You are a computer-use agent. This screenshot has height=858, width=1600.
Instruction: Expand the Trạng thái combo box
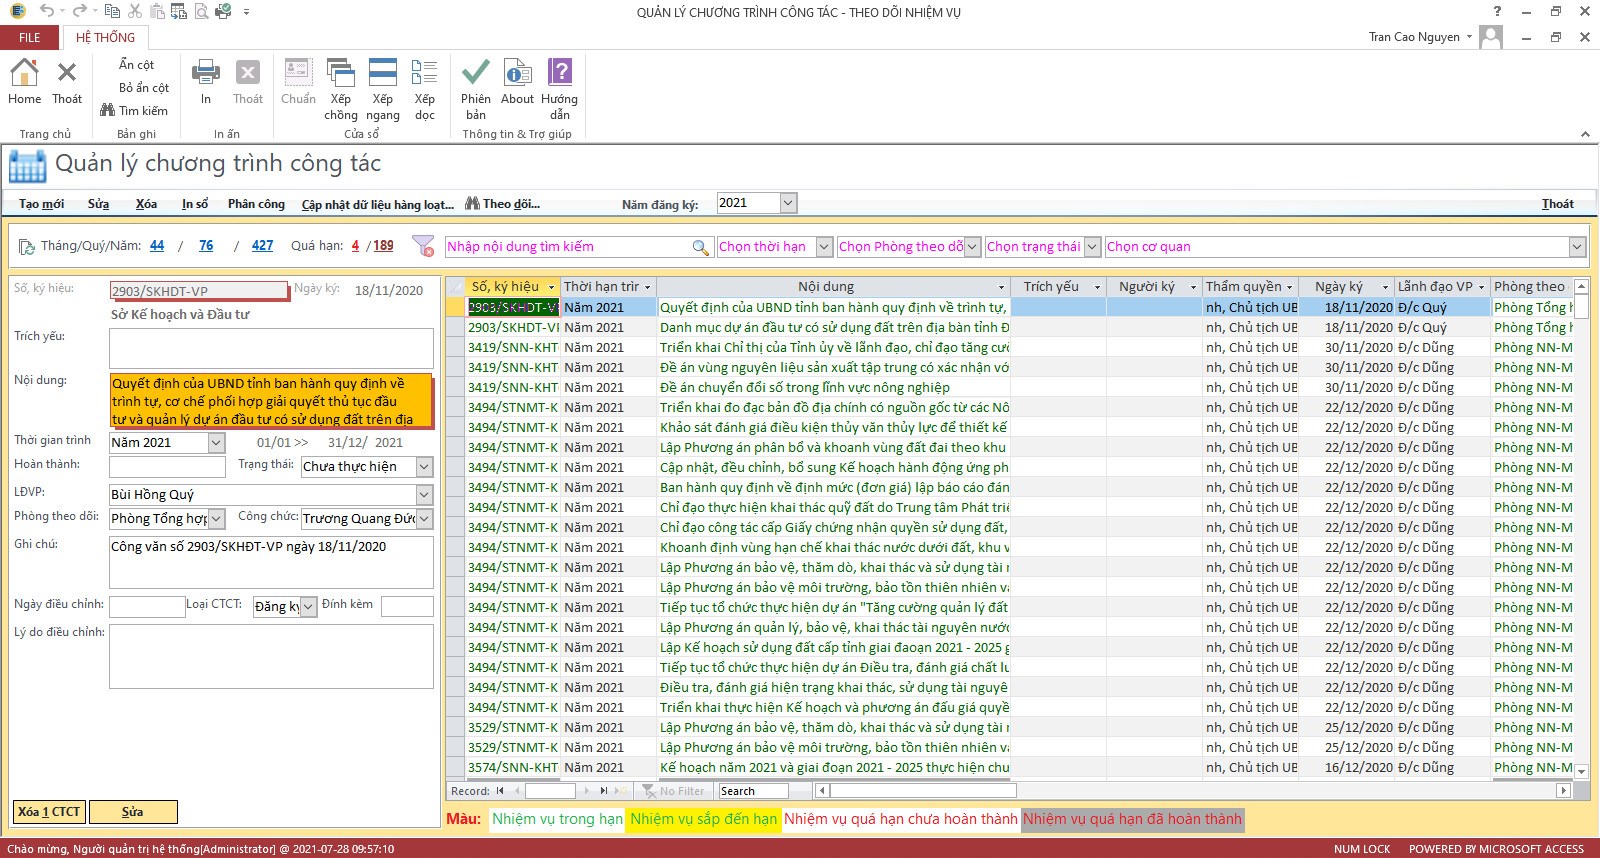(424, 467)
